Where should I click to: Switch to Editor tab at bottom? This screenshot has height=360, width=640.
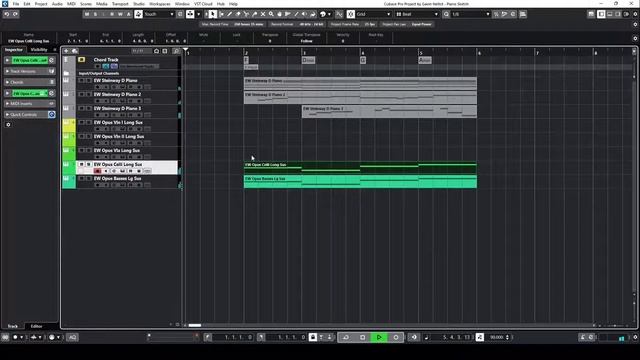(x=36, y=326)
